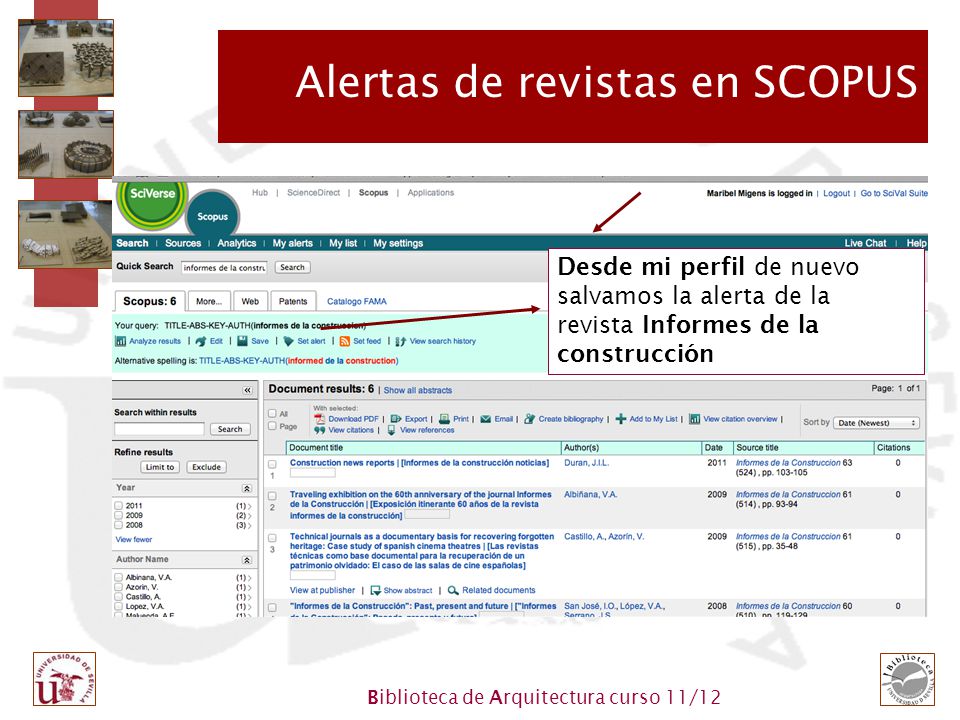960x720 pixels.
Task: Click the Edit query icon
Action: [x=200, y=341]
